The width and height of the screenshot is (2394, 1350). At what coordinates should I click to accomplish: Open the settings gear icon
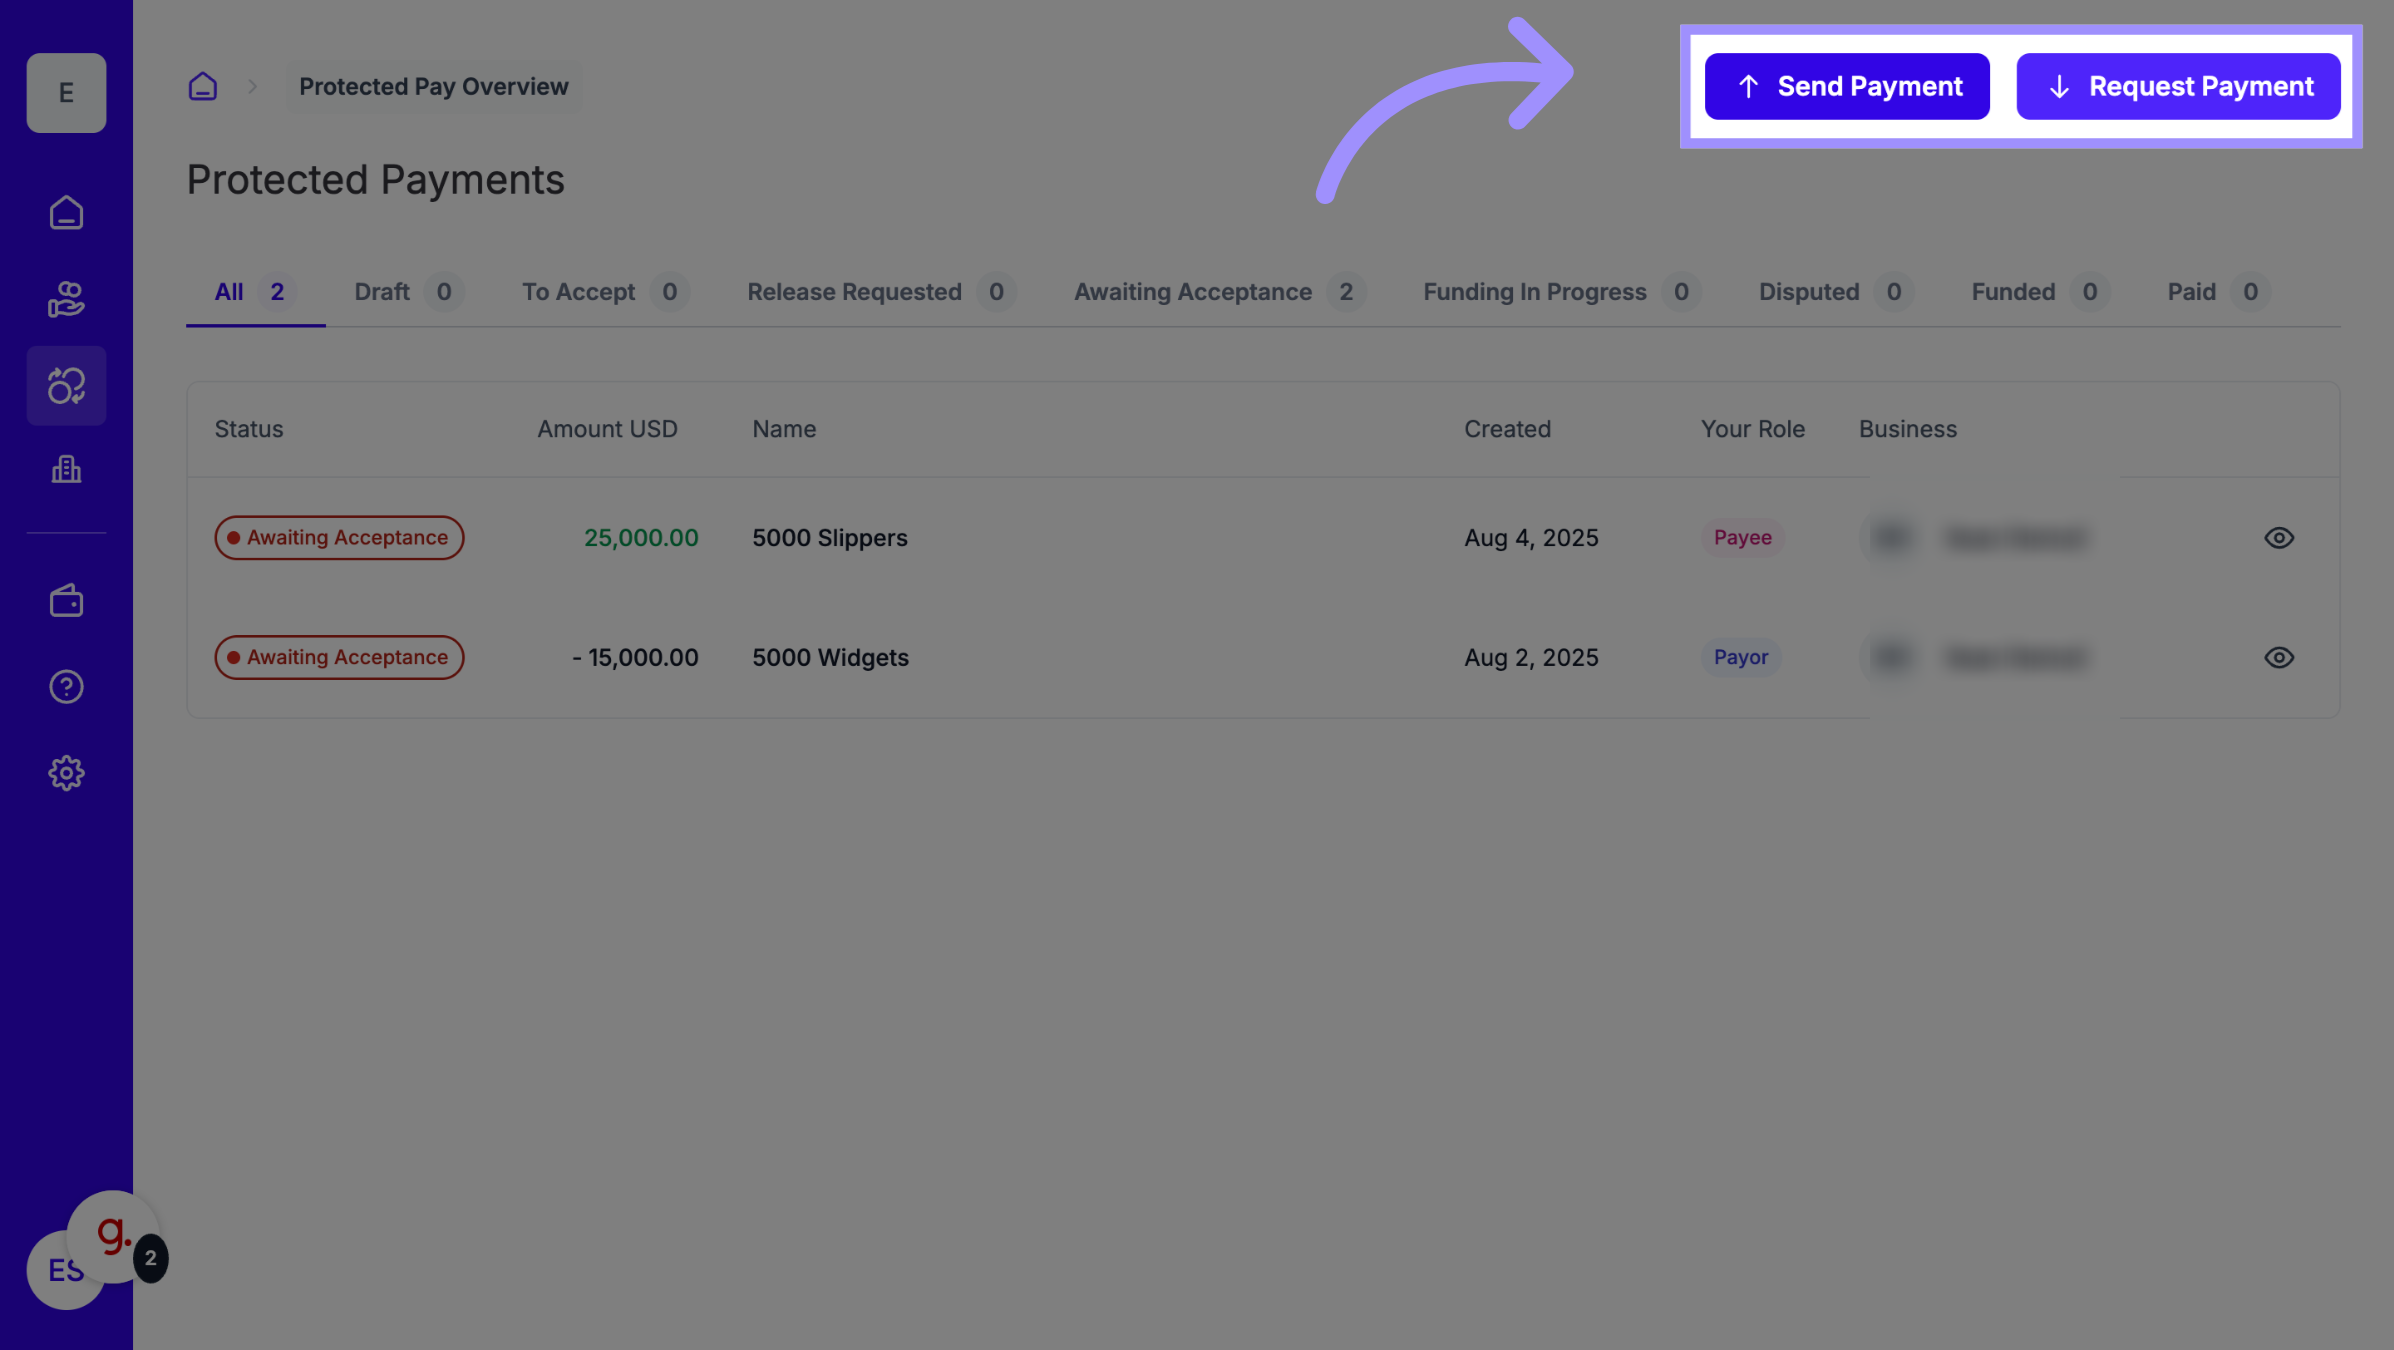tap(66, 773)
